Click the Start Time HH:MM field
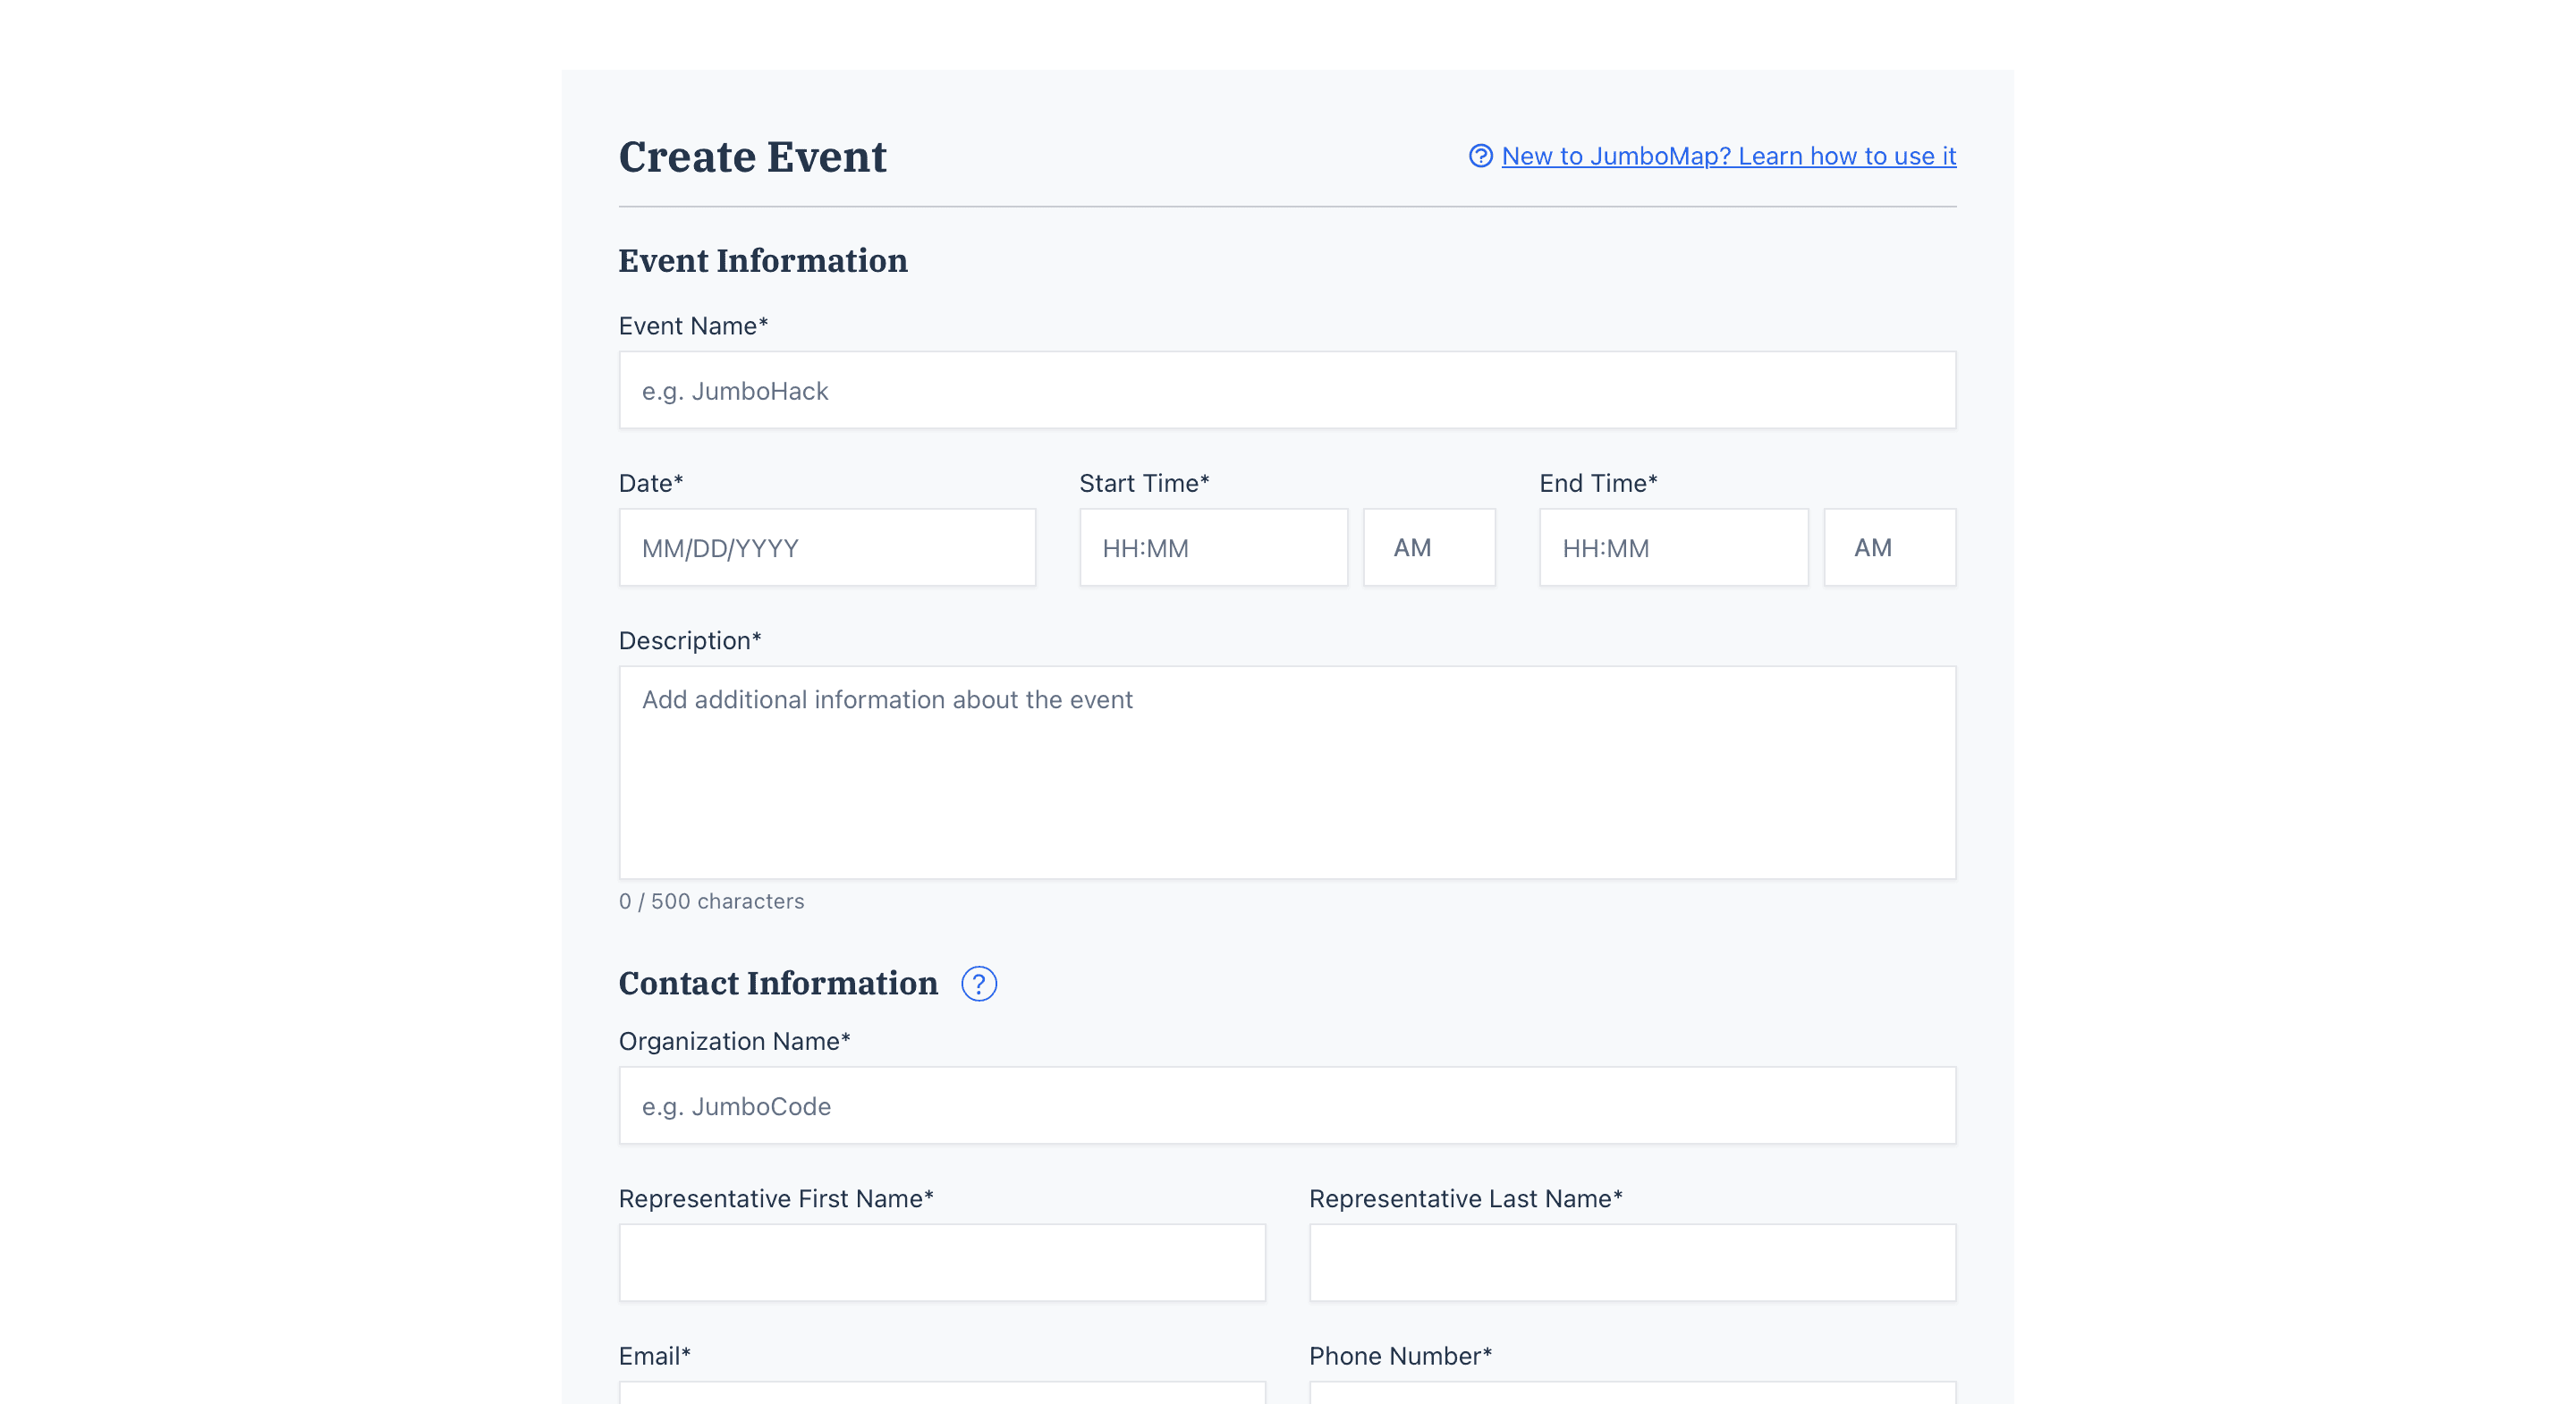The height and width of the screenshot is (1404, 2576). click(1213, 547)
